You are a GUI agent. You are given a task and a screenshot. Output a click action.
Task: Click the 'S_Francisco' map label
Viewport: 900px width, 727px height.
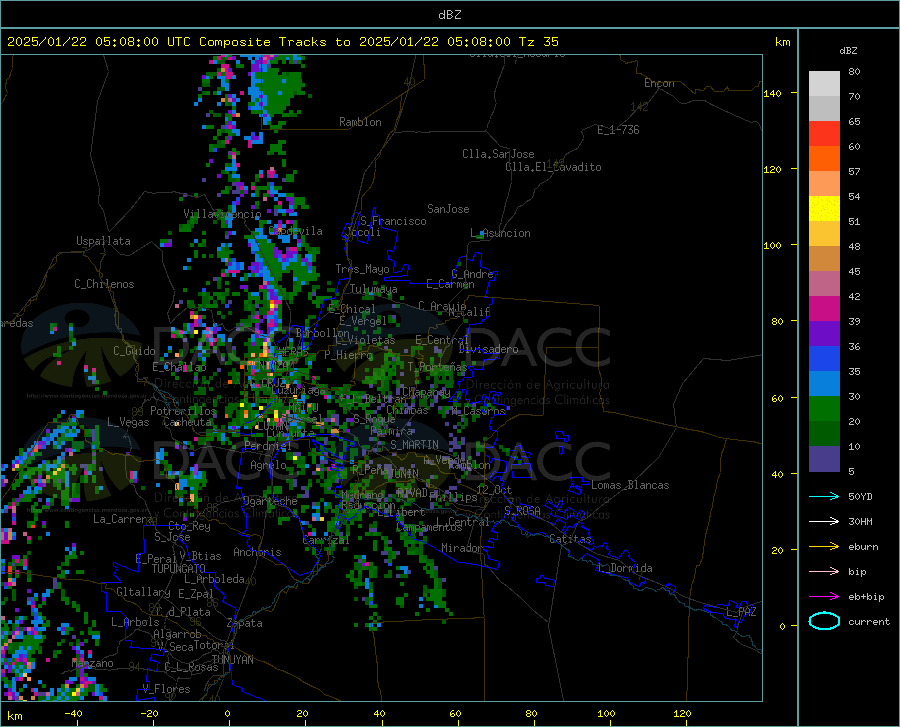point(393,221)
